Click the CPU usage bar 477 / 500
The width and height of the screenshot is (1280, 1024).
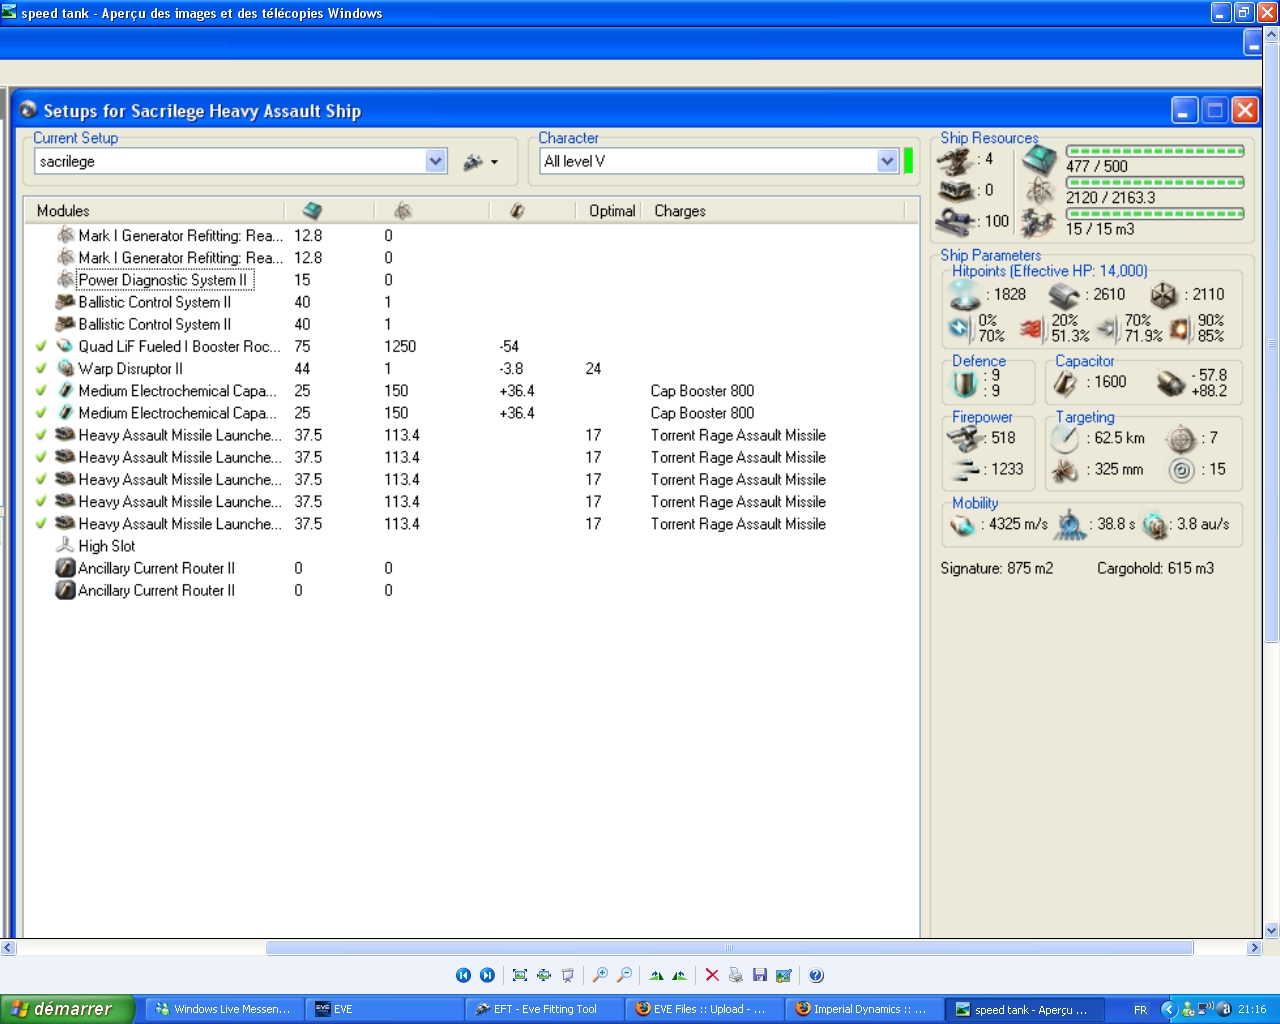pos(1155,151)
